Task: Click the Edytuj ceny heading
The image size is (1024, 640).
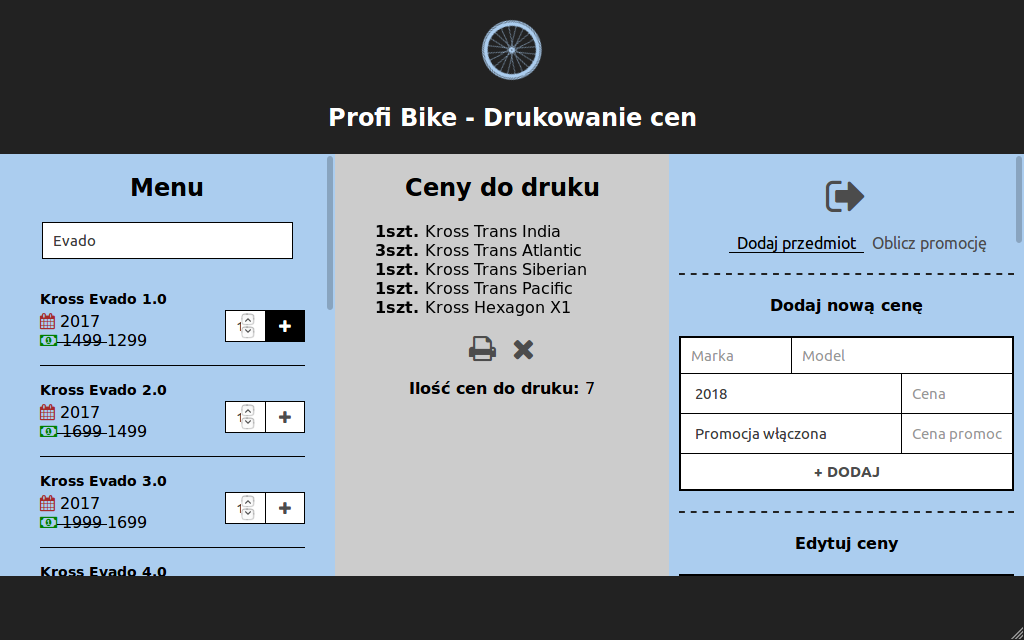Action: (846, 543)
